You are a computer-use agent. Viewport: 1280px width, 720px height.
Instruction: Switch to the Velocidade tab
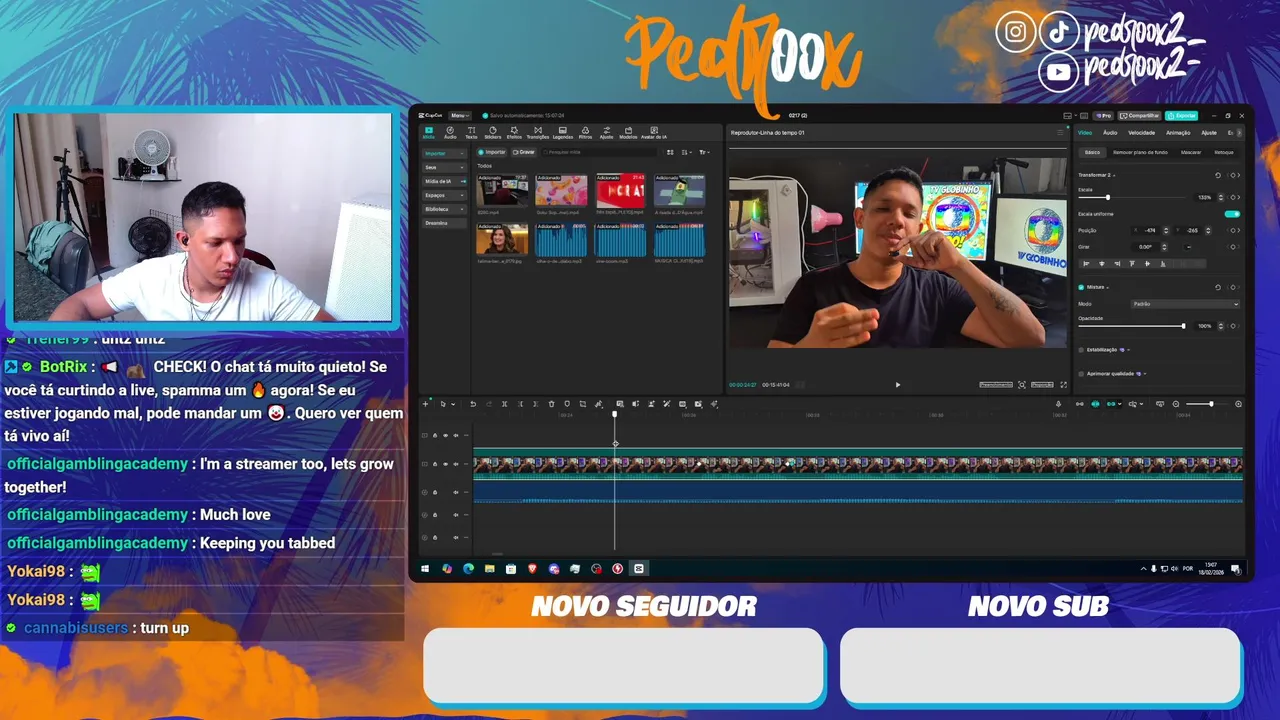[1142, 133]
